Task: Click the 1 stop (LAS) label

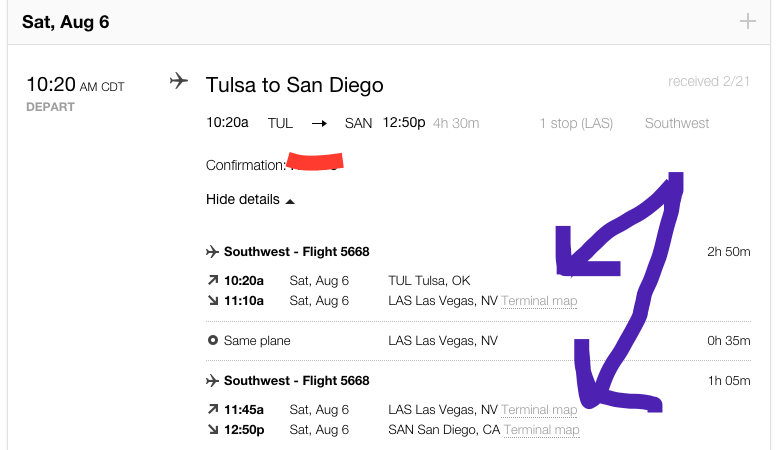Action: pos(576,123)
